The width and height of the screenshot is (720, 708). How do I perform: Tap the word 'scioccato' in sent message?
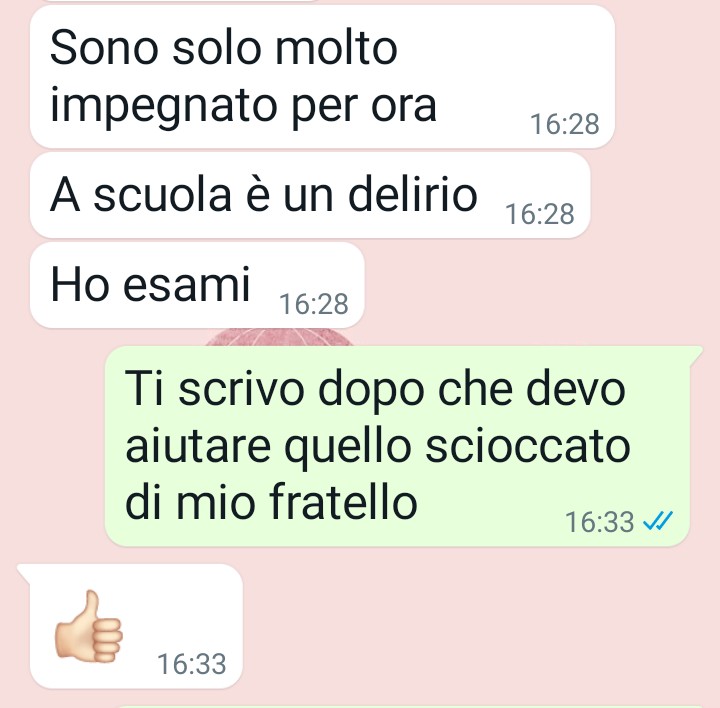(528, 445)
